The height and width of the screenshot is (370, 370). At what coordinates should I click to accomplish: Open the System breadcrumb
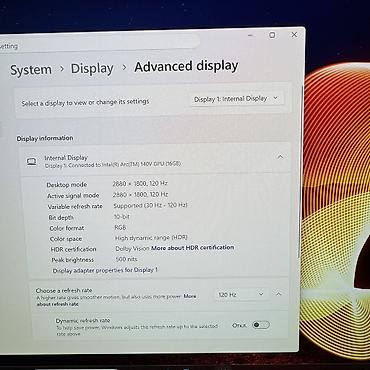31,70
